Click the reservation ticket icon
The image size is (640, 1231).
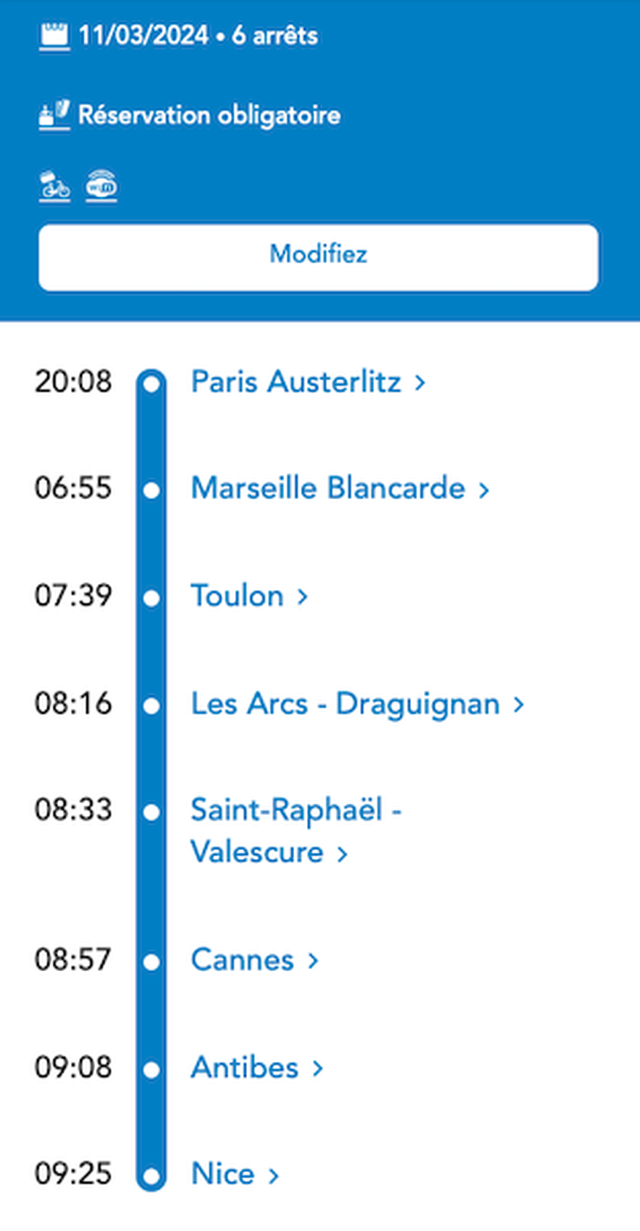click(54, 115)
